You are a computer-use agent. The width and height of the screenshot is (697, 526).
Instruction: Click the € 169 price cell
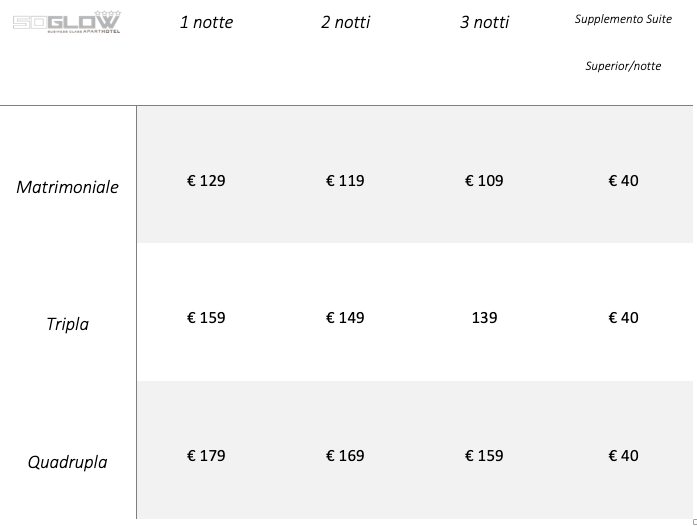point(345,455)
